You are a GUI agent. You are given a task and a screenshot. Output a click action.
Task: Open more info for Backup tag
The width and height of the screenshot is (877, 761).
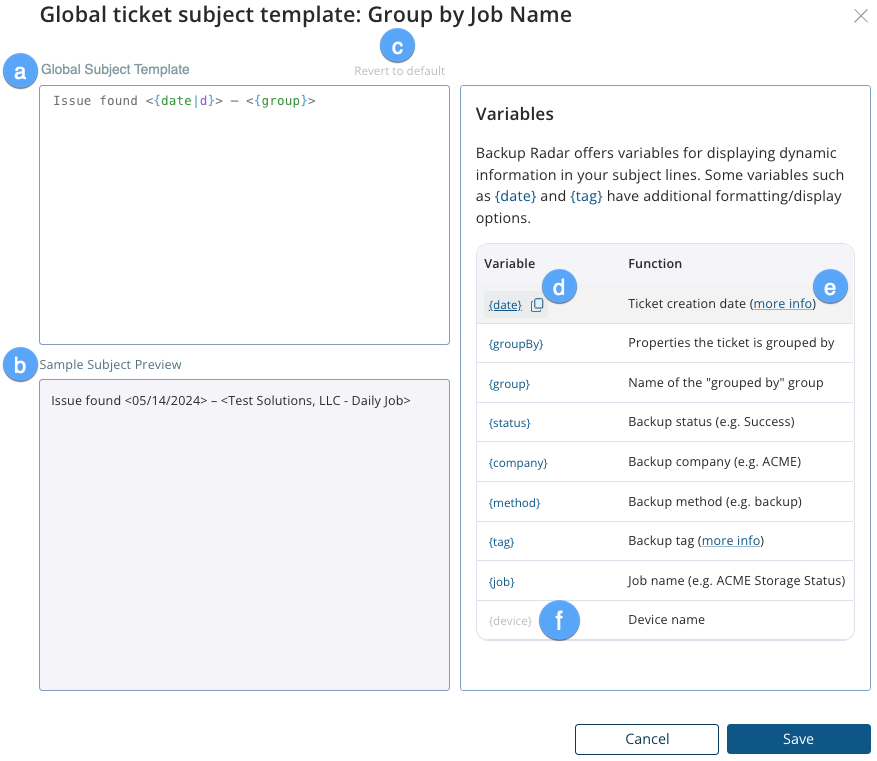[x=731, y=541]
